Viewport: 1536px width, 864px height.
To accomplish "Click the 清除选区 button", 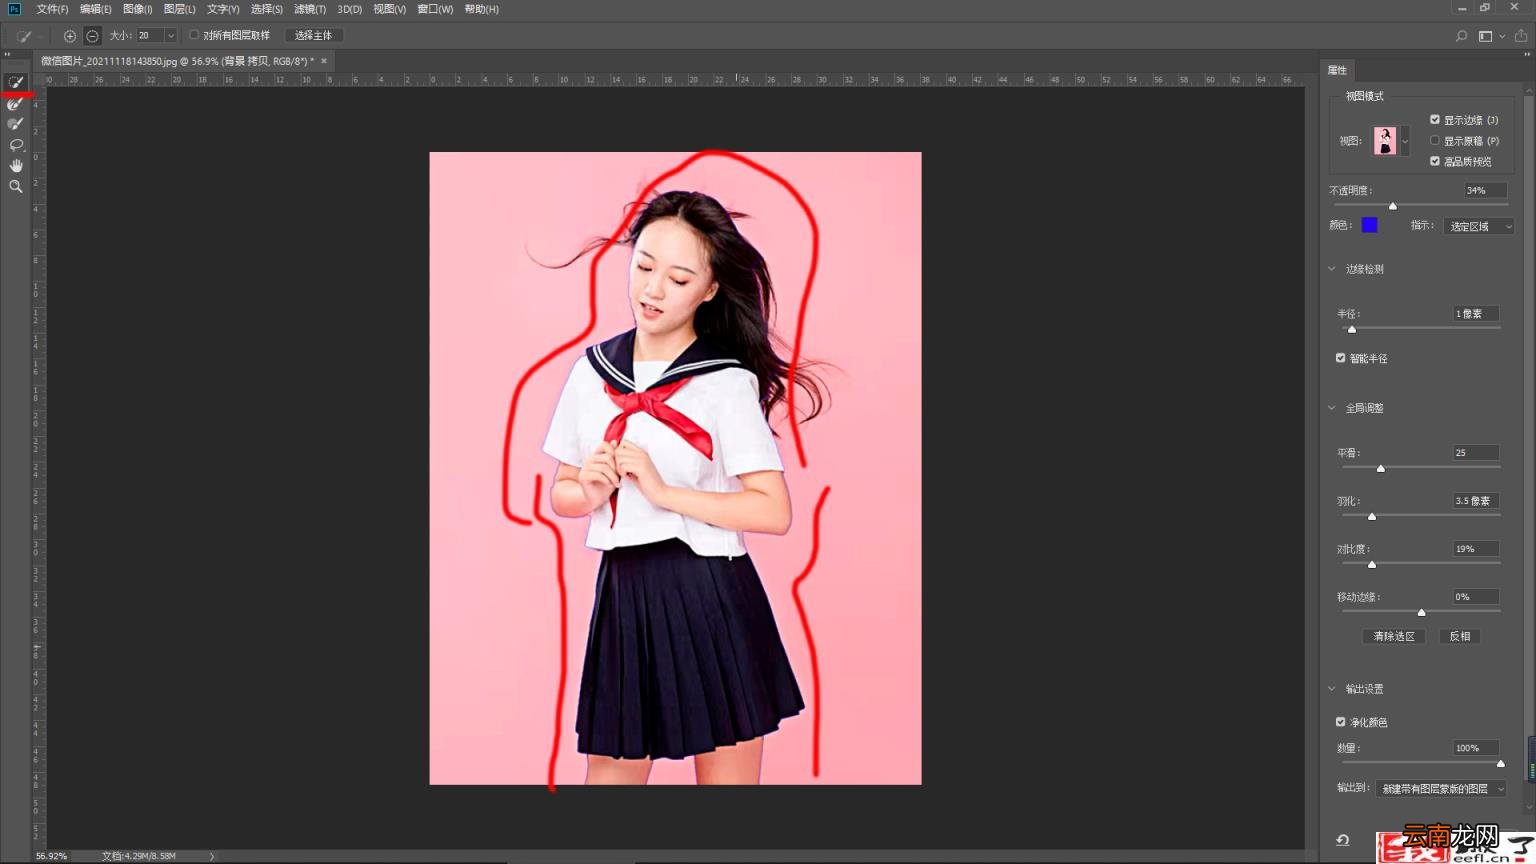I will click(x=1394, y=637).
